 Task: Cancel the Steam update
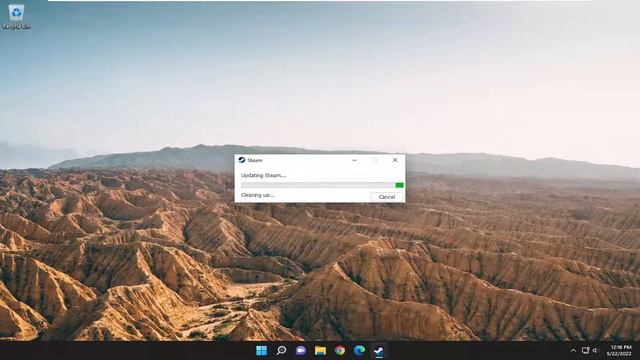pos(387,197)
